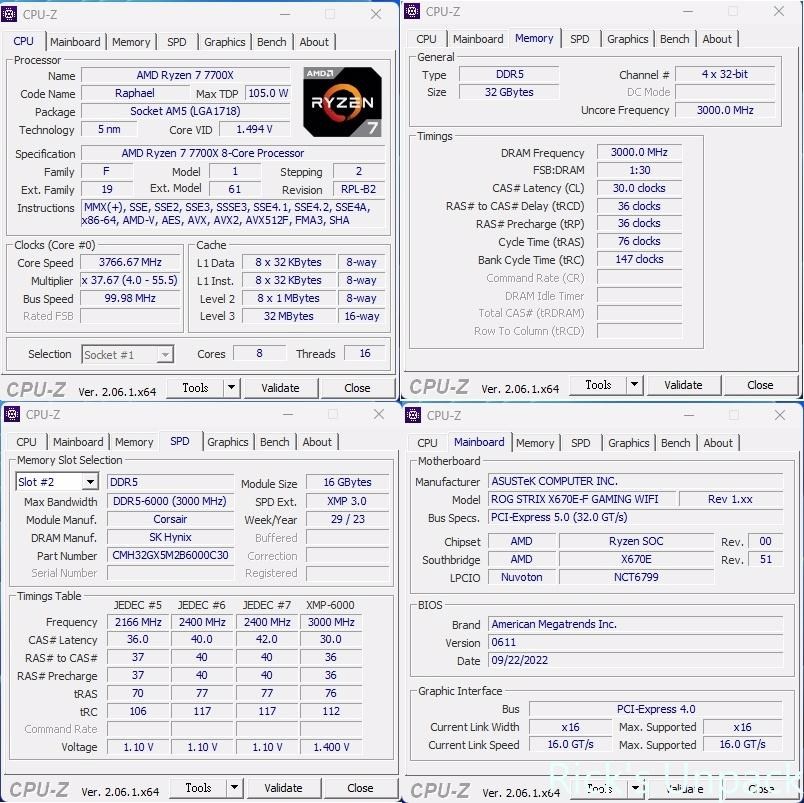Open the About tab in the Memory window
The image size is (804, 803).
pyautogui.click(x=717, y=39)
